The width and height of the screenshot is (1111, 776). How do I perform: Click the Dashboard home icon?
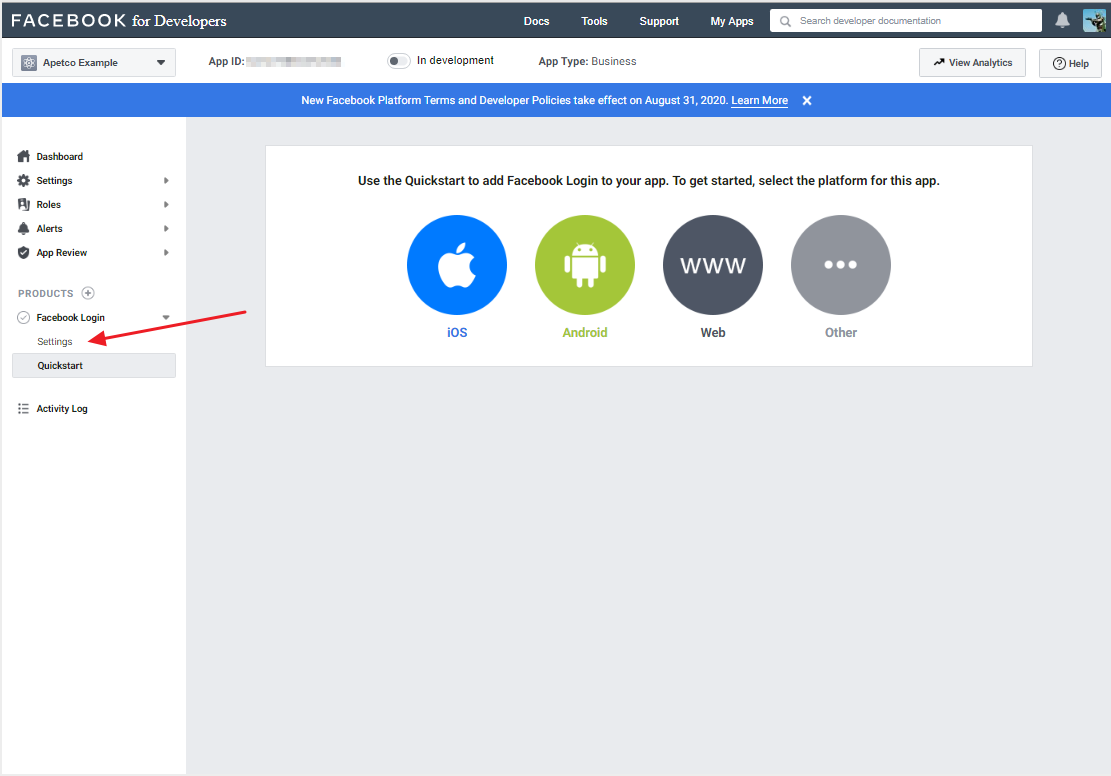point(23,157)
